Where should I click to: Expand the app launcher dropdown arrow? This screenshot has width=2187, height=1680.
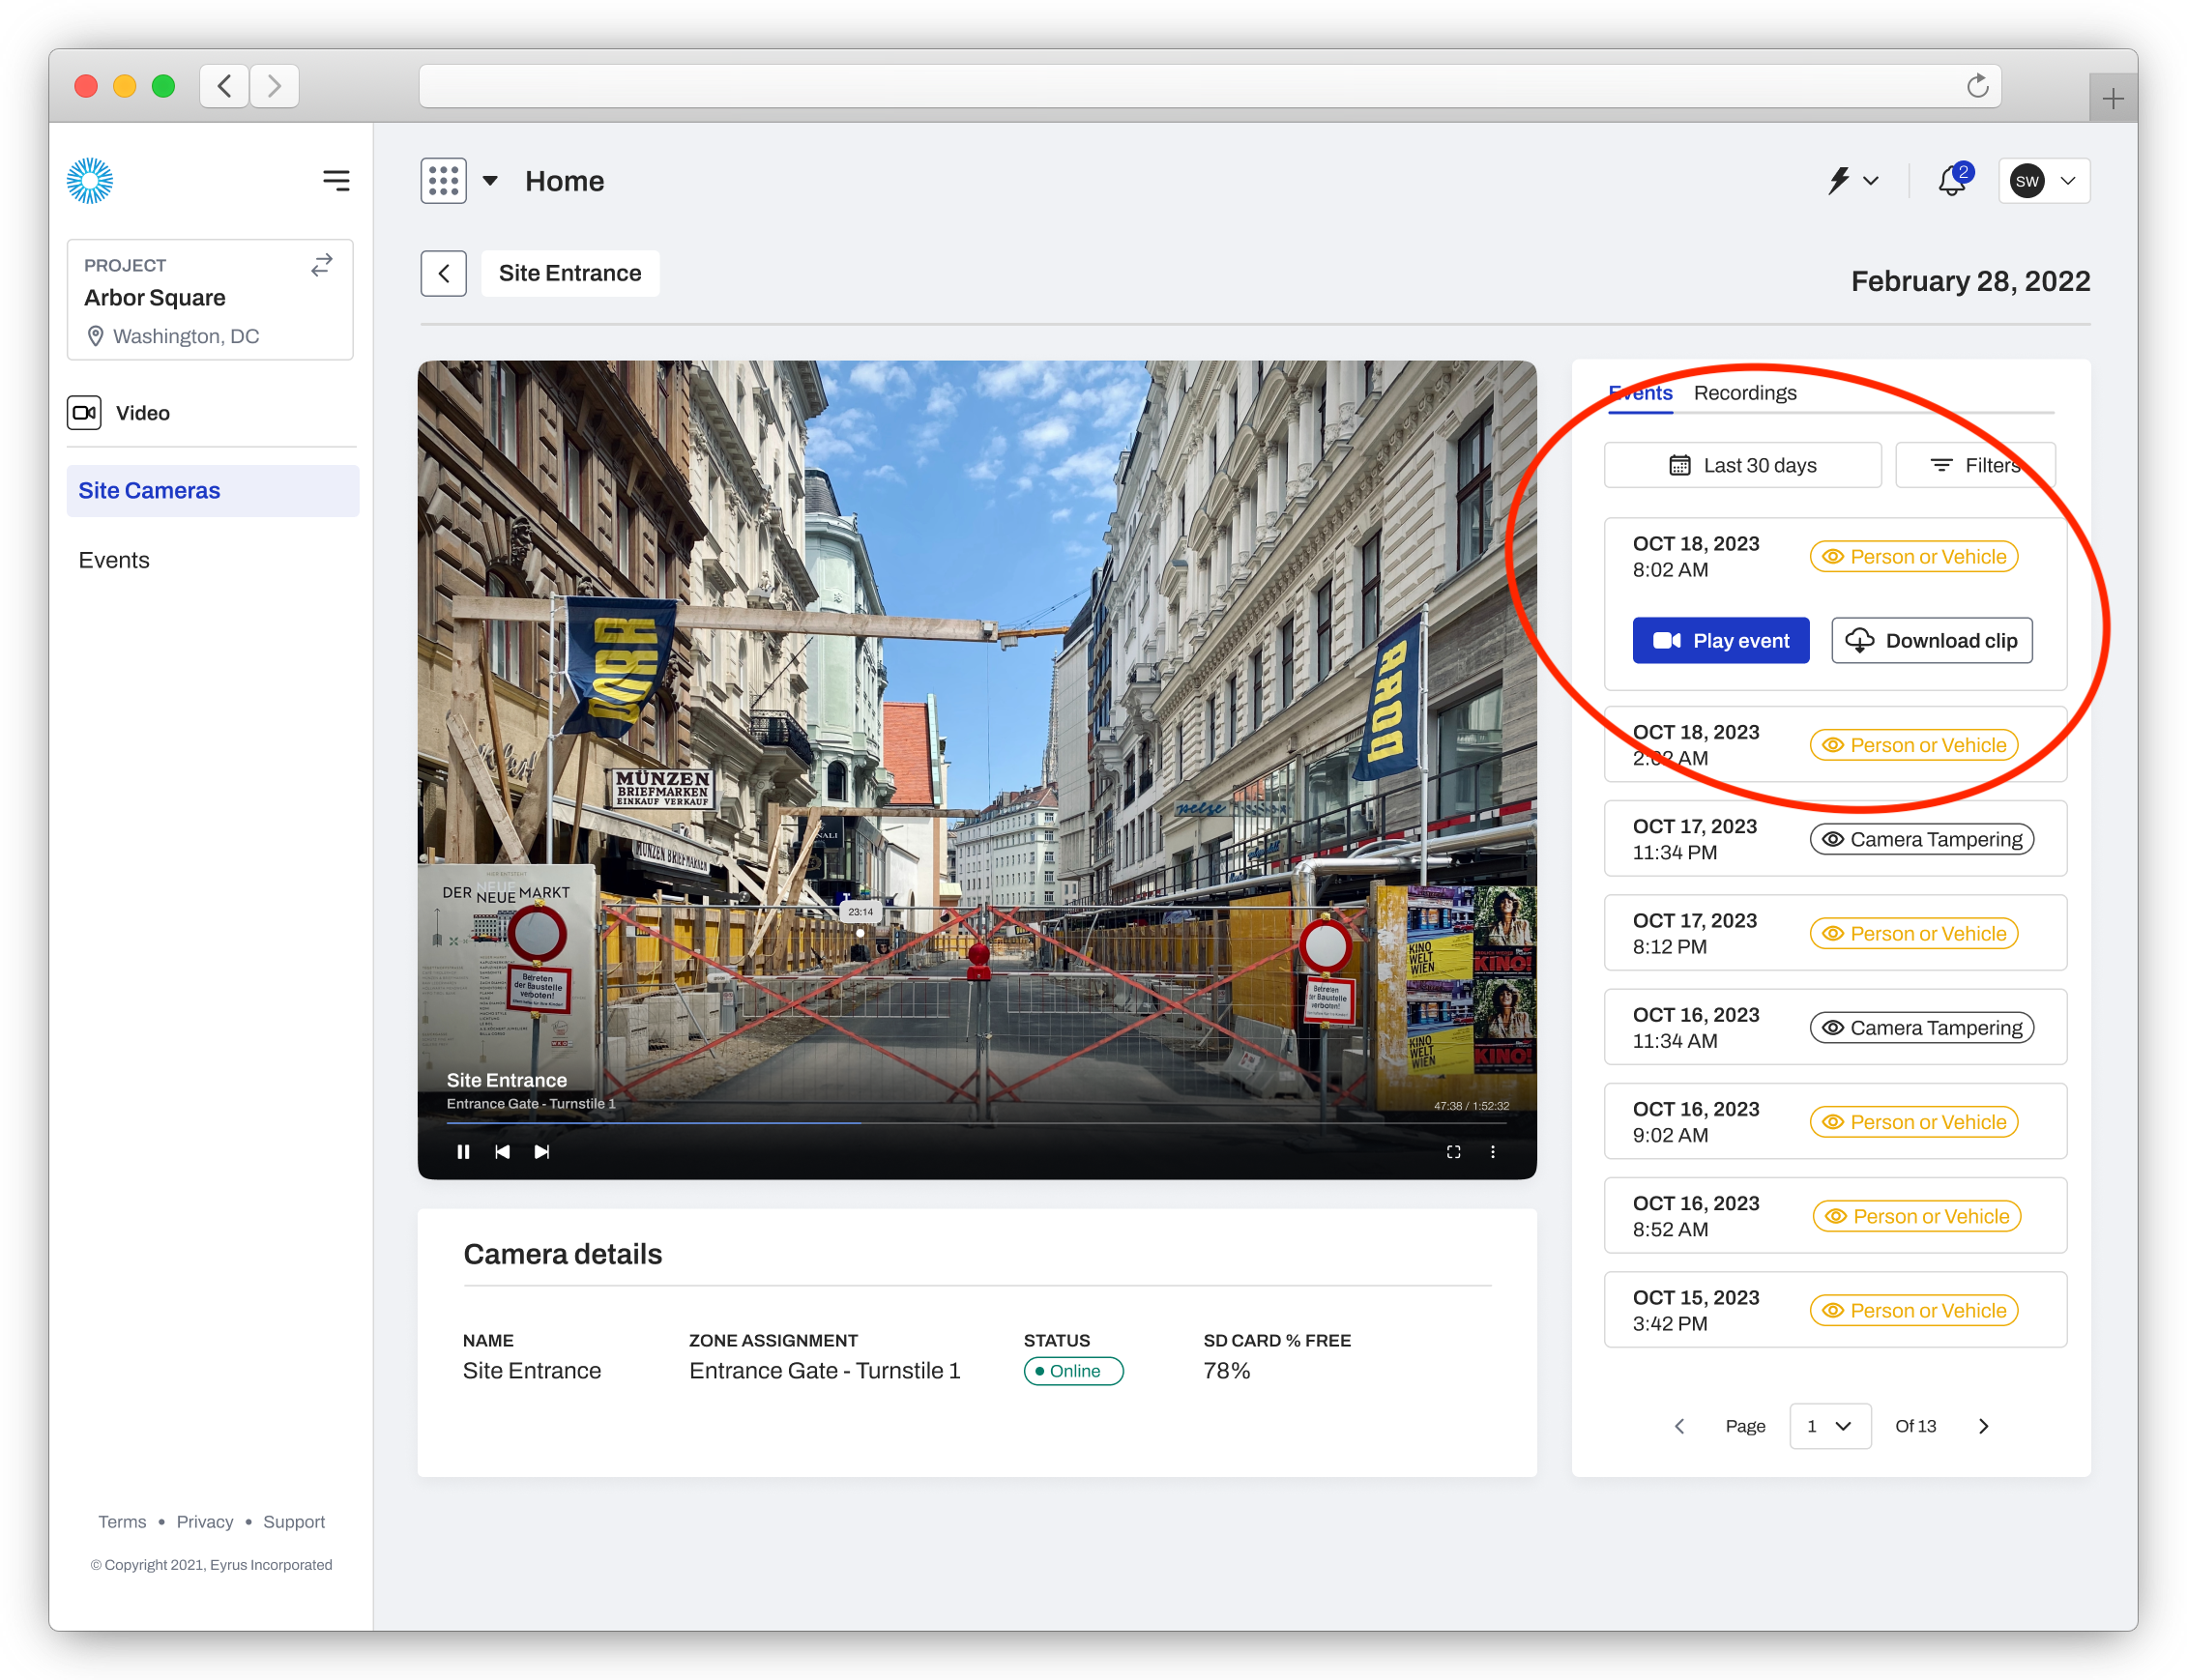tap(490, 181)
